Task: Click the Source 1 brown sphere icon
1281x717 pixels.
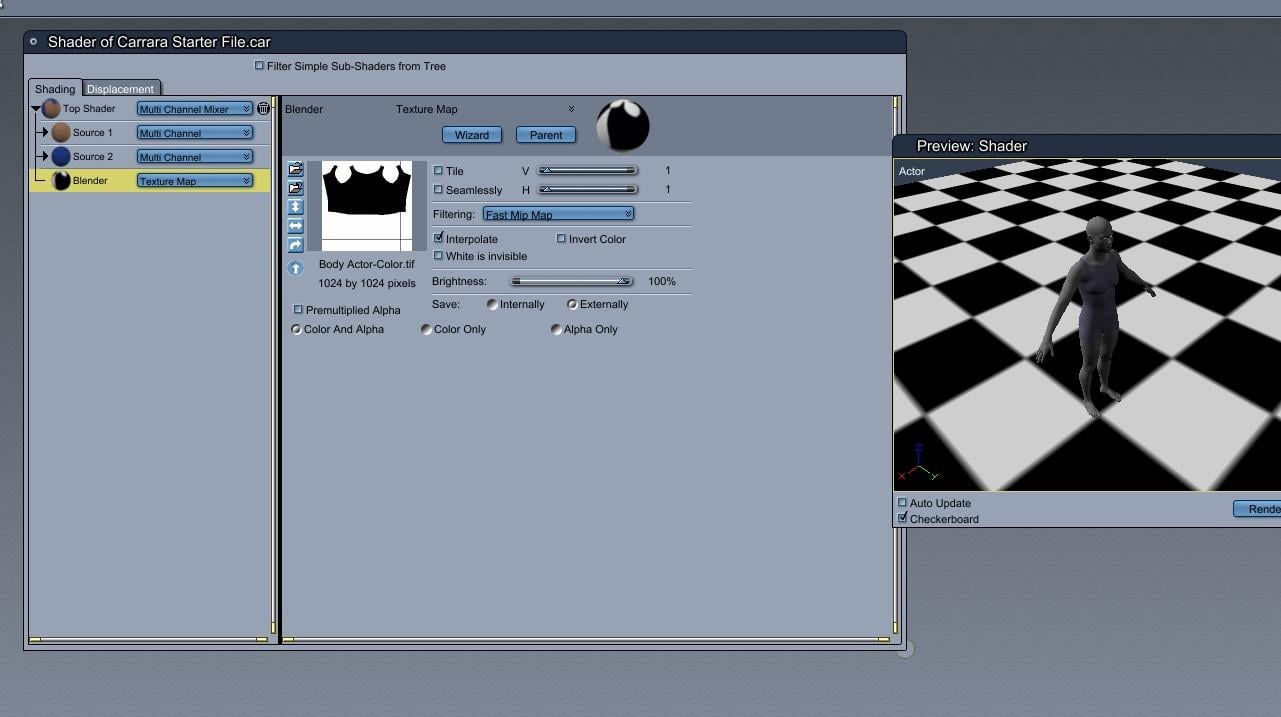Action: (61, 132)
